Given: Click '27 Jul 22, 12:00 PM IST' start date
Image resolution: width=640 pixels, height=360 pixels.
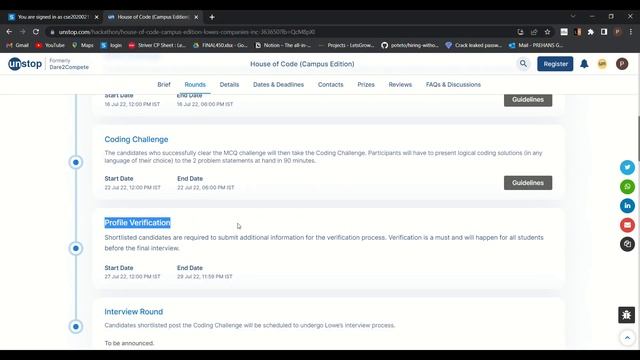Looking at the screenshot, I should click(x=132, y=276).
